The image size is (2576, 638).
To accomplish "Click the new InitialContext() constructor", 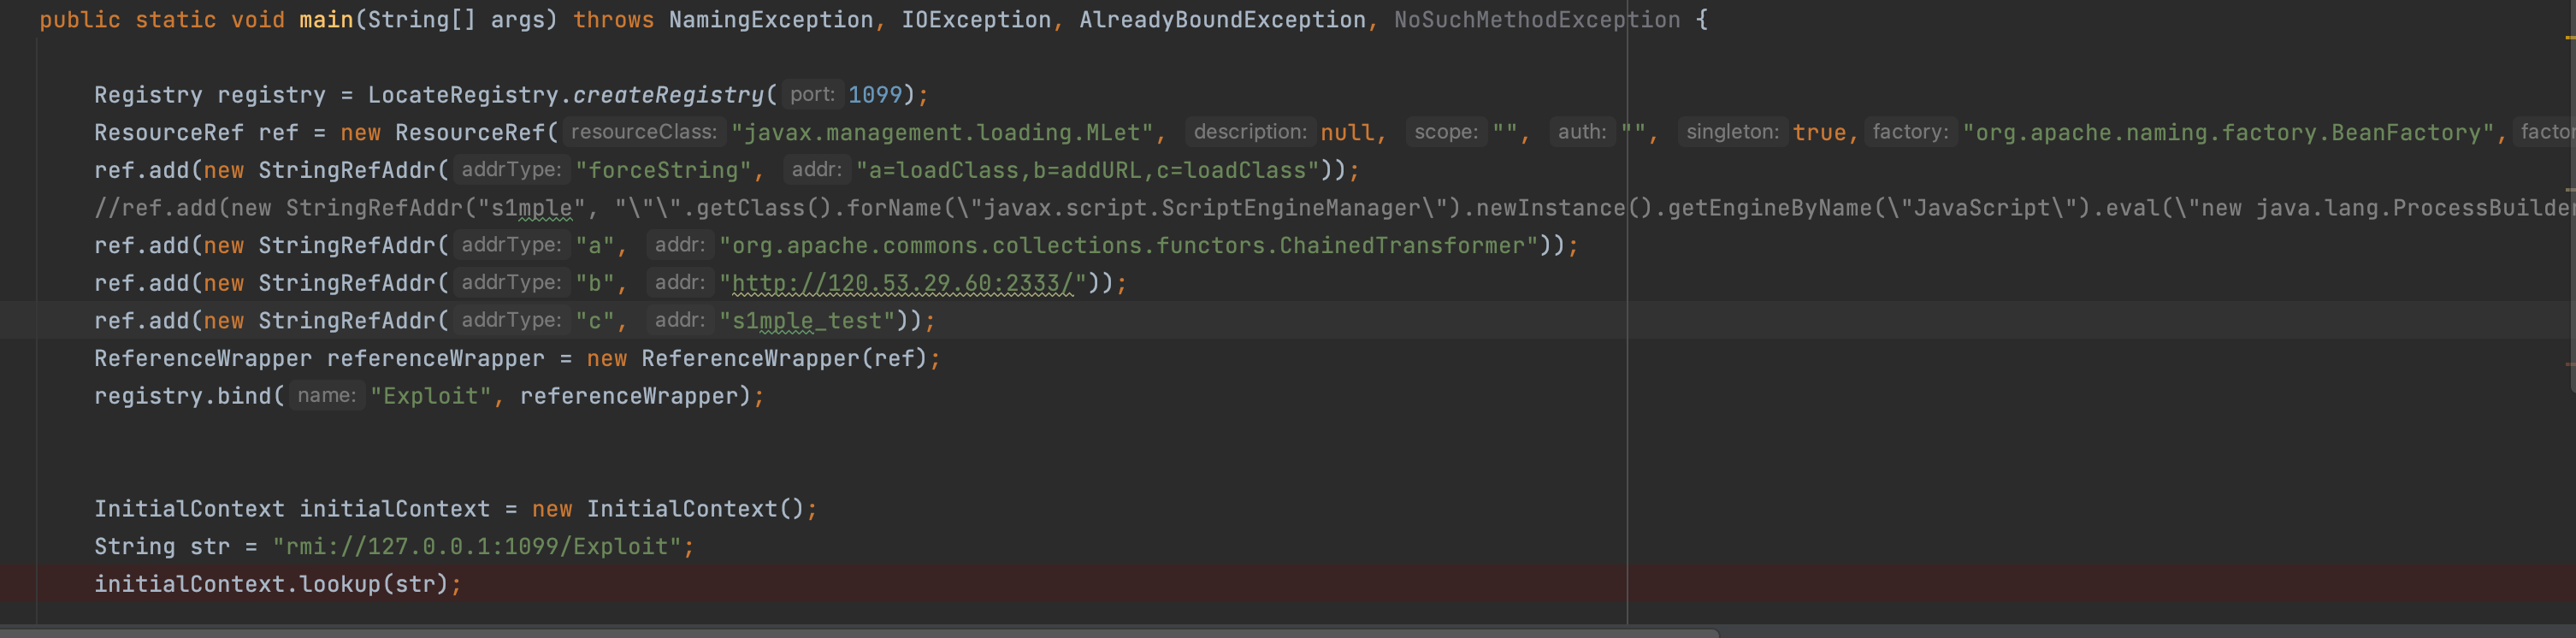I will 668,509.
